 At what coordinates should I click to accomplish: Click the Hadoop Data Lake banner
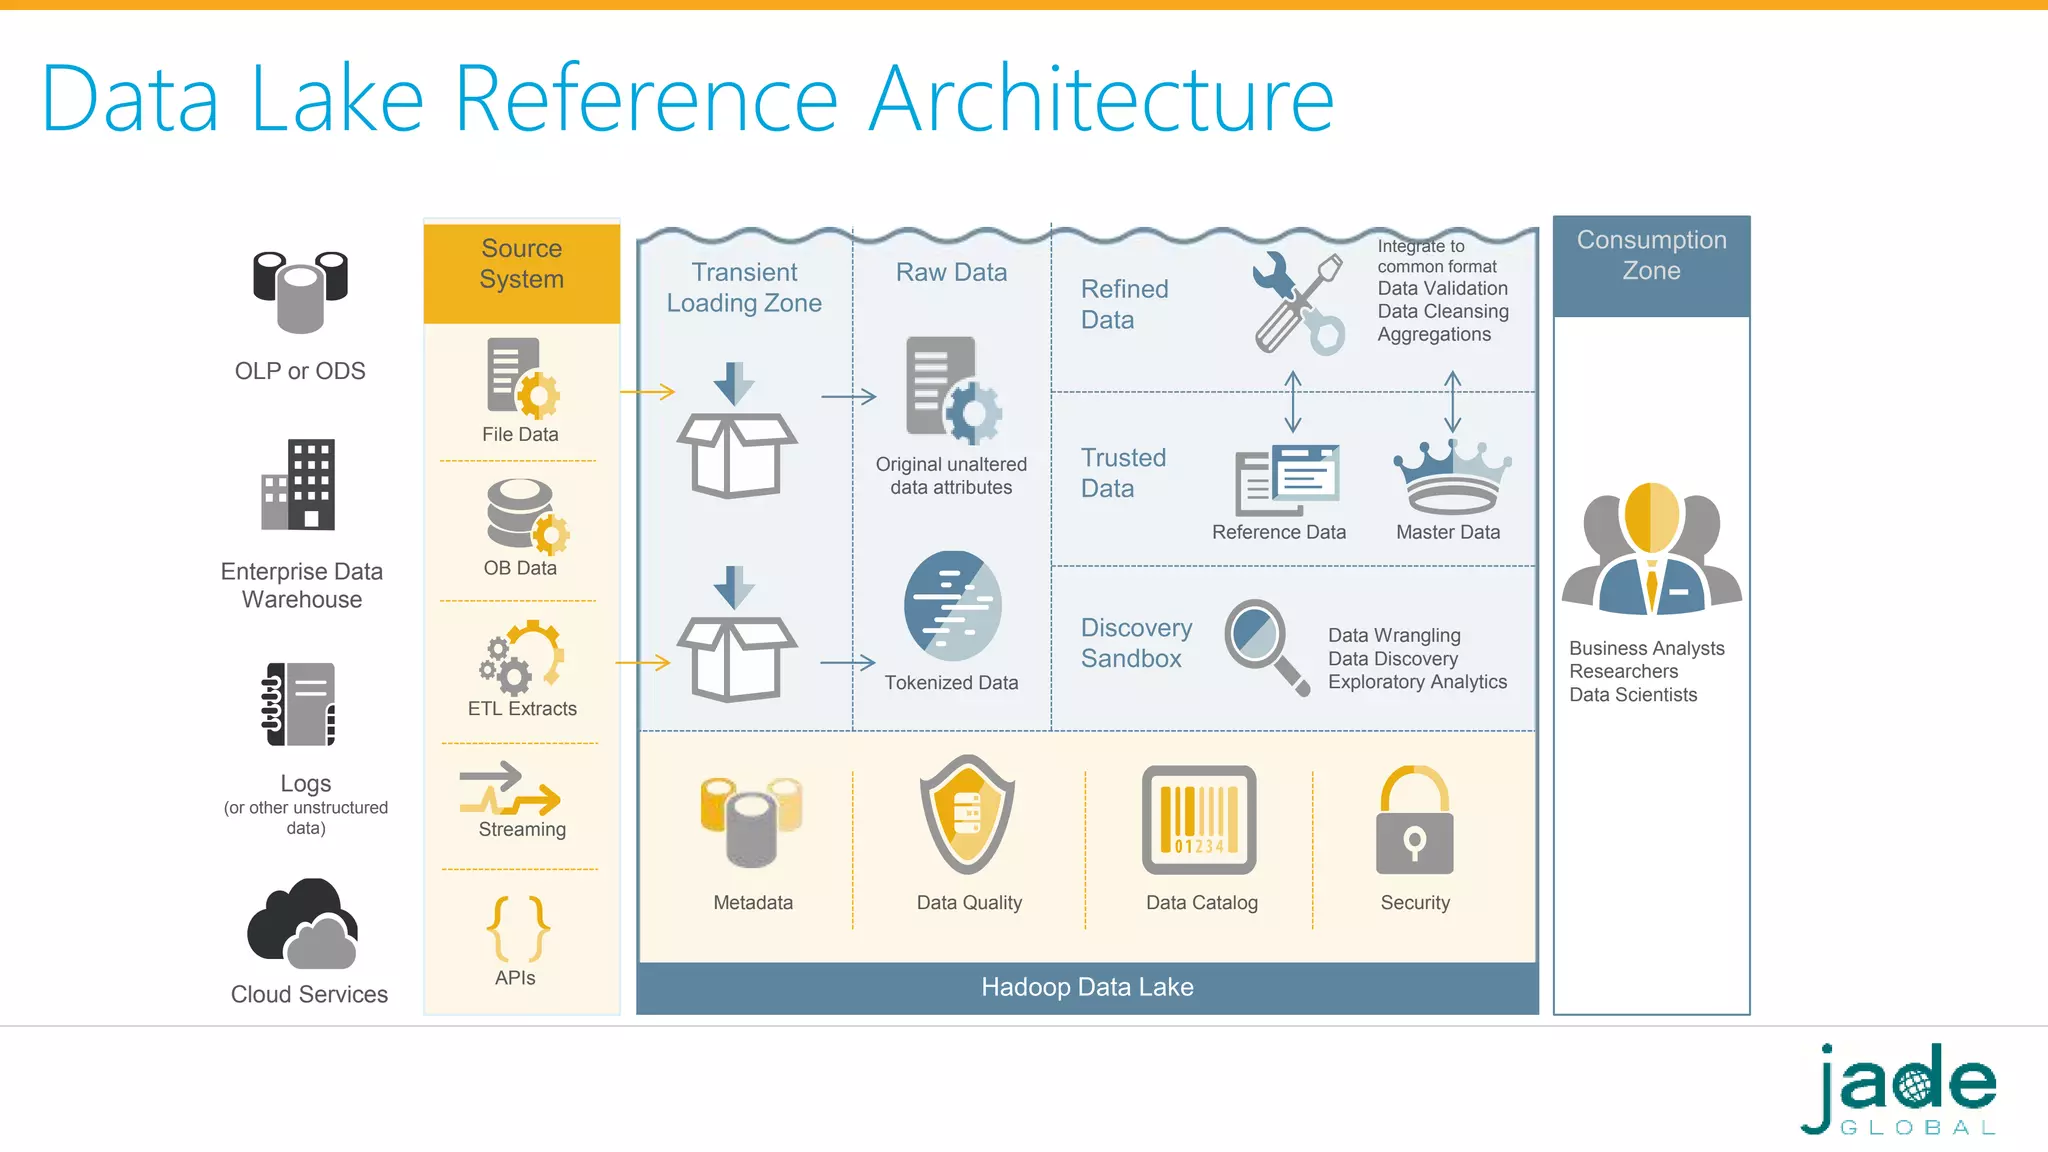coord(1087,988)
